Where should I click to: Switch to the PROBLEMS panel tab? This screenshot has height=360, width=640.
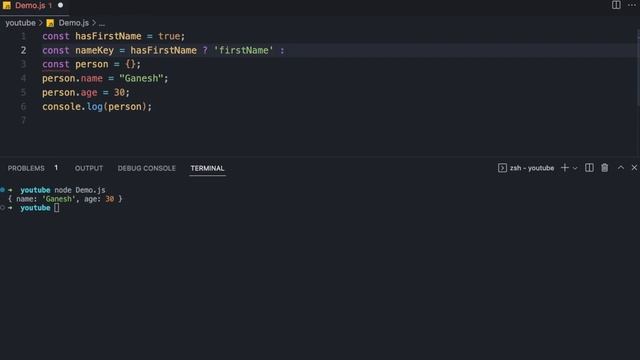pyautogui.click(x=26, y=168)
